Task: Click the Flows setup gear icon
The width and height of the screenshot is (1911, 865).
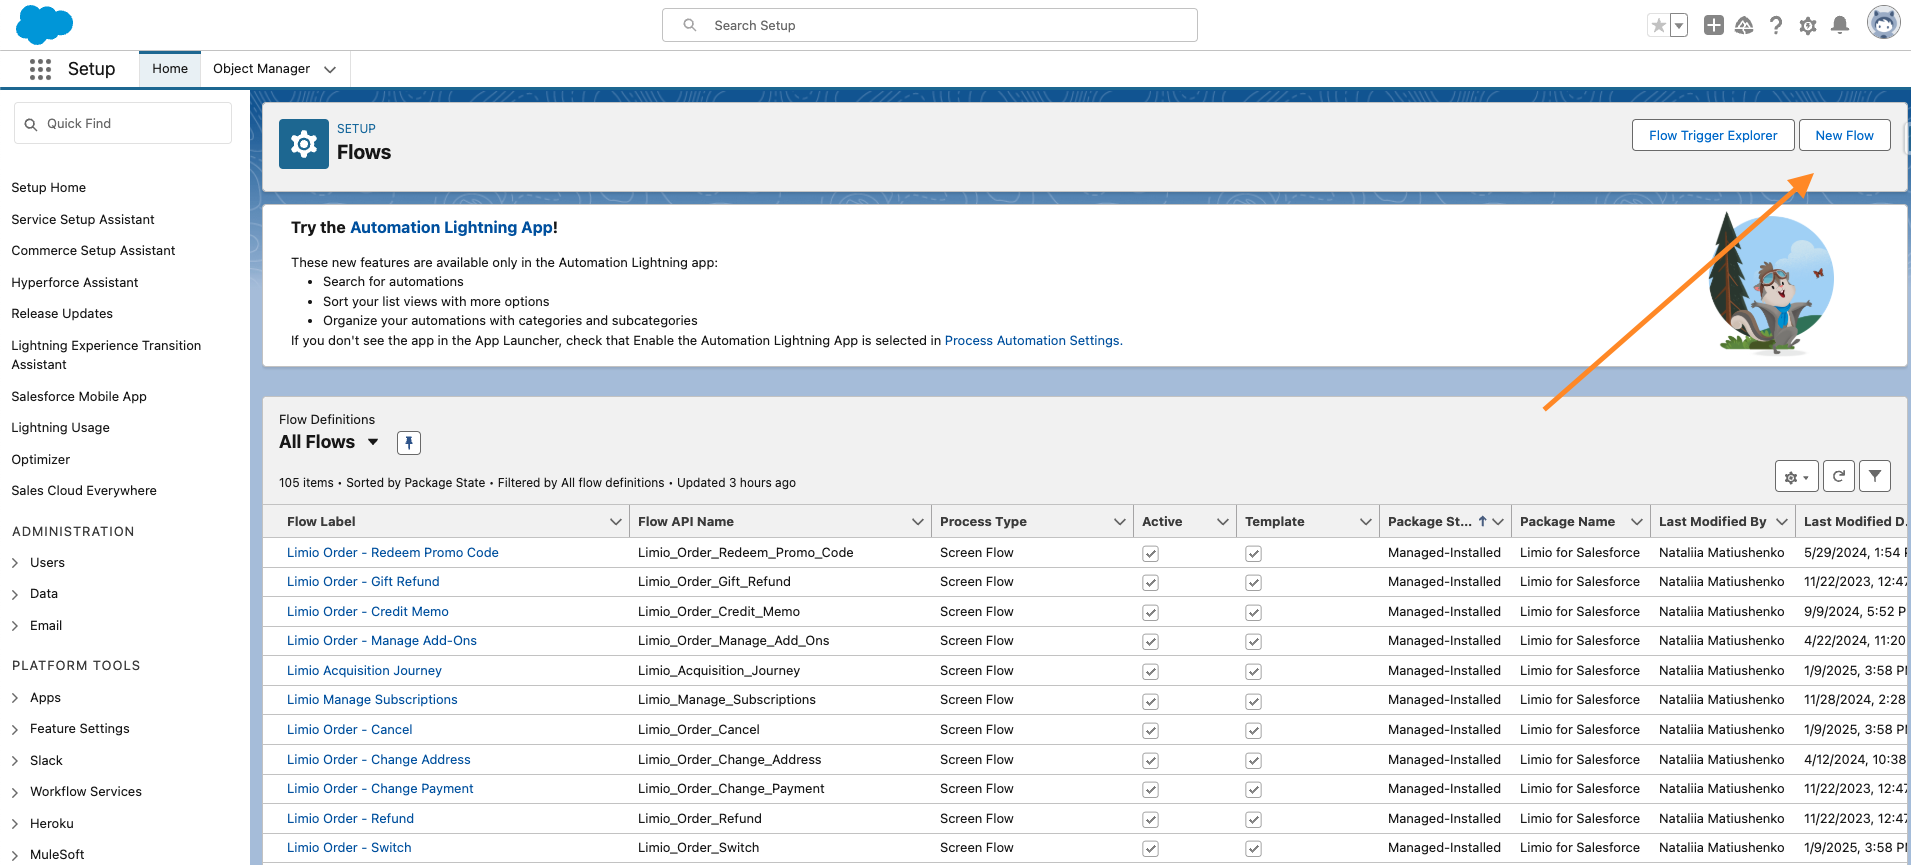Action: (304, 144)
